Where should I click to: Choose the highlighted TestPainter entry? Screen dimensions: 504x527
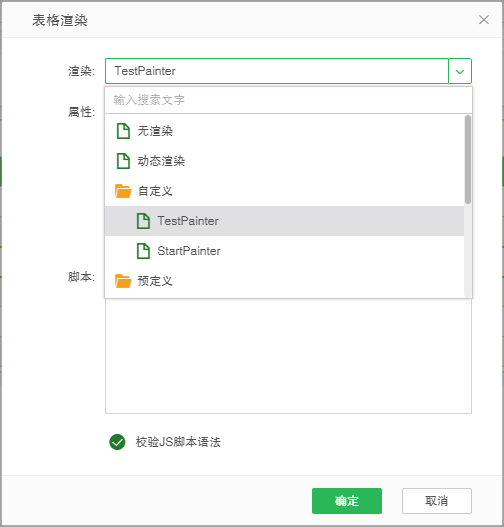point(284,221)
